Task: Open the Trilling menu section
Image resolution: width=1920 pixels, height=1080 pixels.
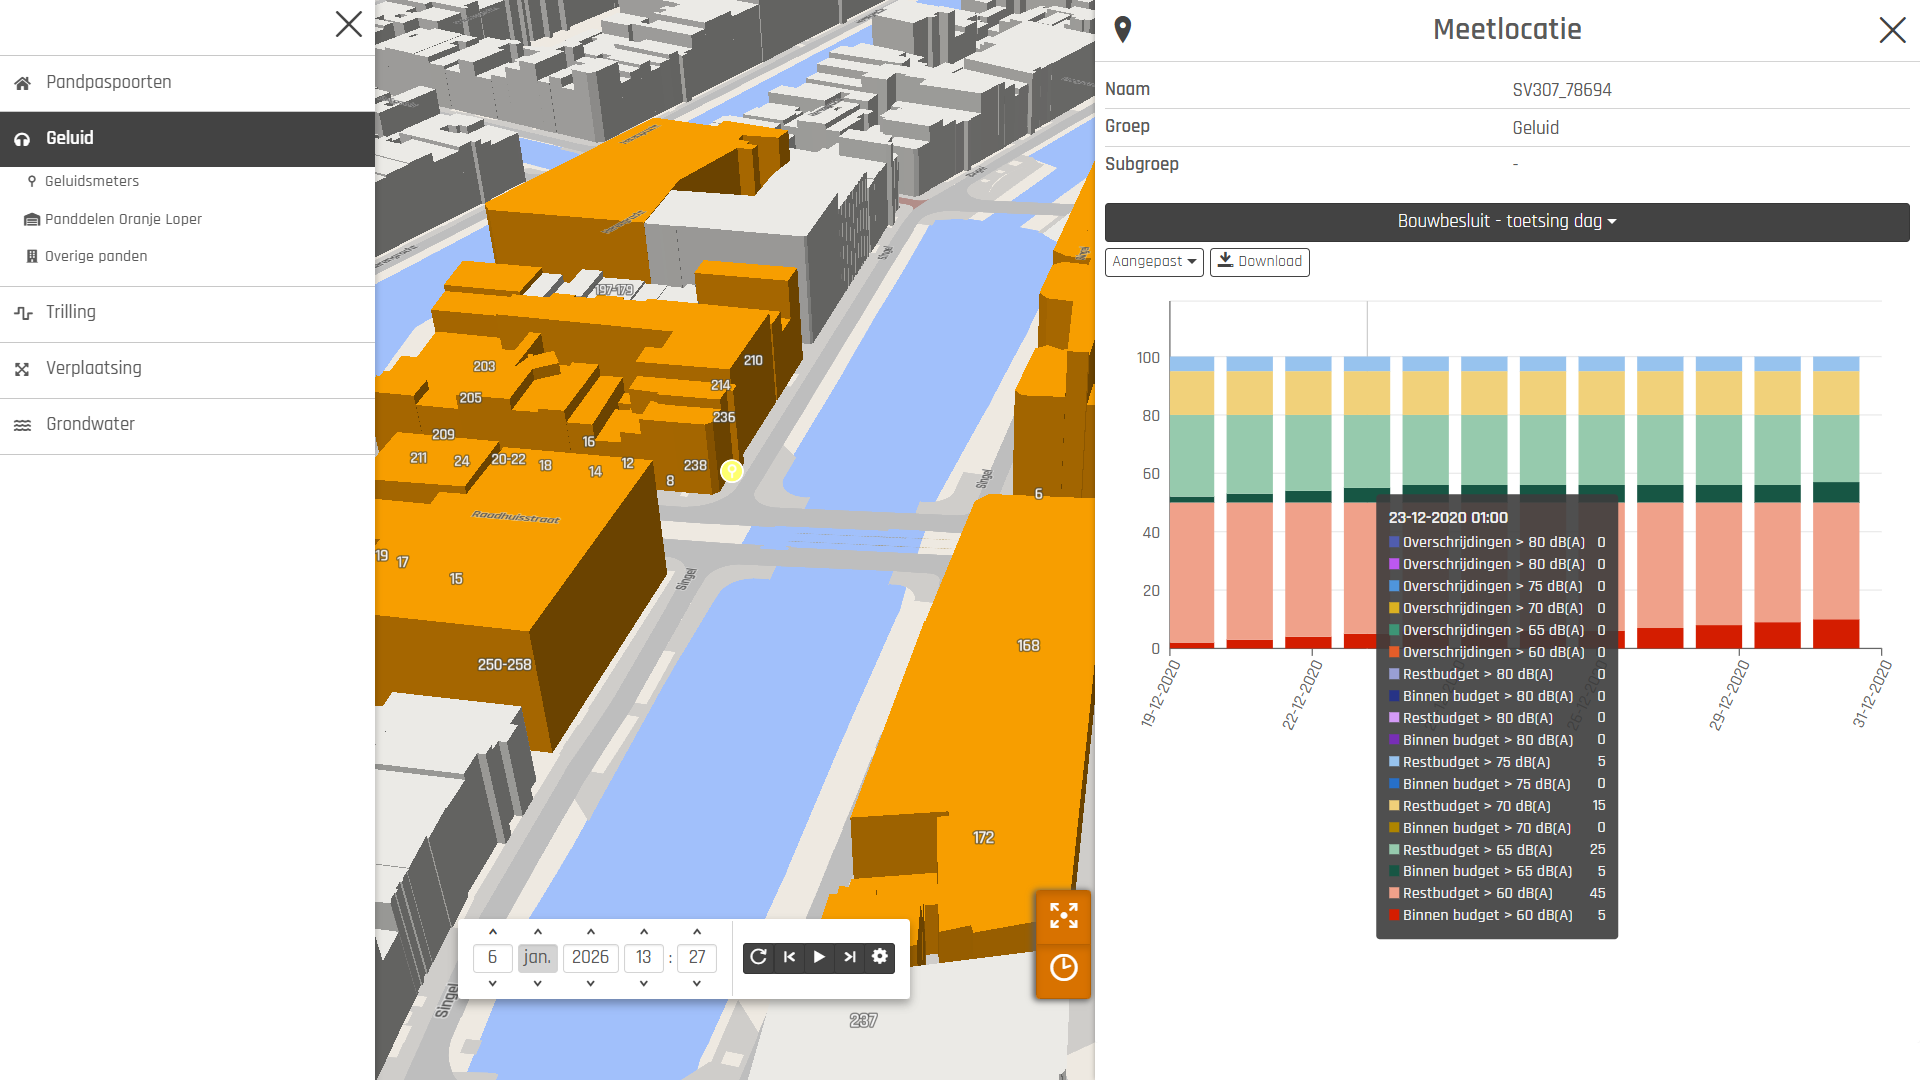Action: point(71,313)
